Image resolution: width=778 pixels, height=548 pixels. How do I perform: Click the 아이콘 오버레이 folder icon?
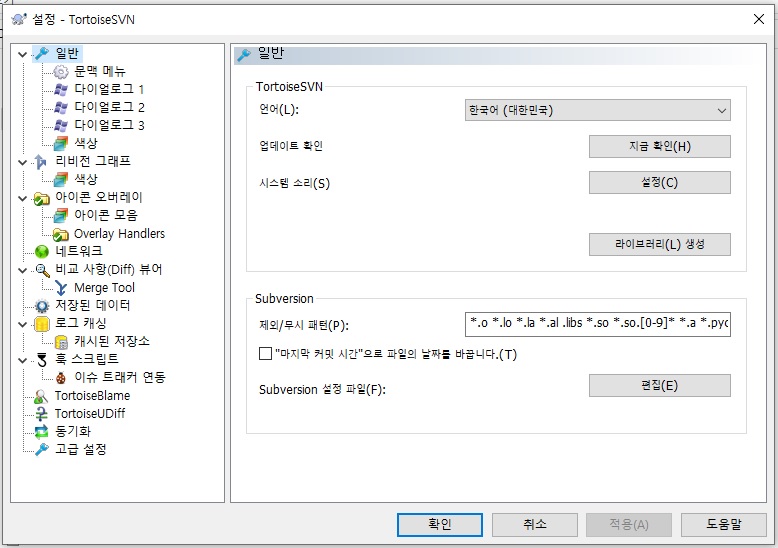click(42, 198)
